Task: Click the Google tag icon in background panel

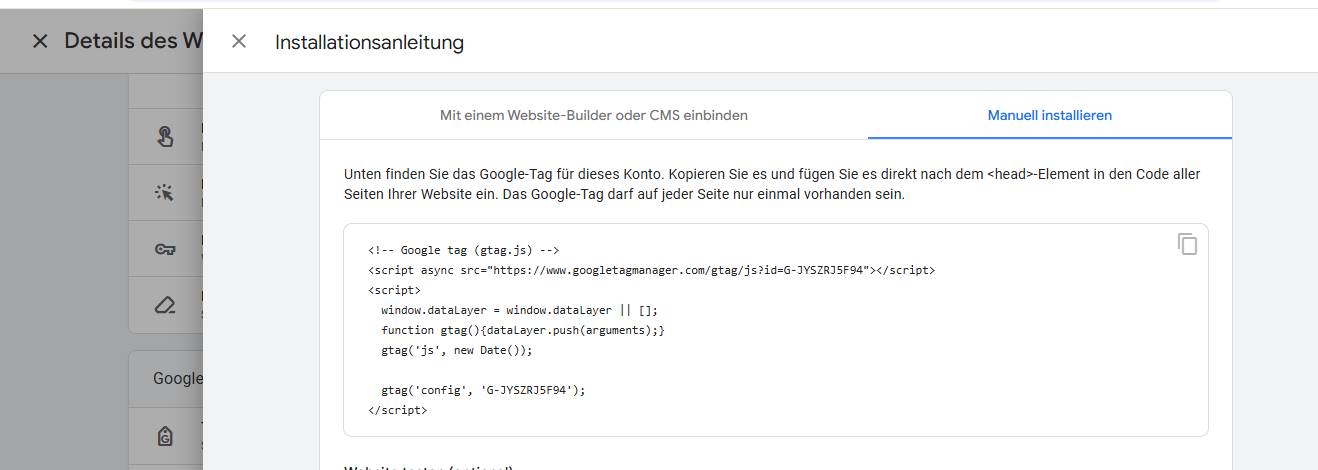Action: [x=165, y=436]
